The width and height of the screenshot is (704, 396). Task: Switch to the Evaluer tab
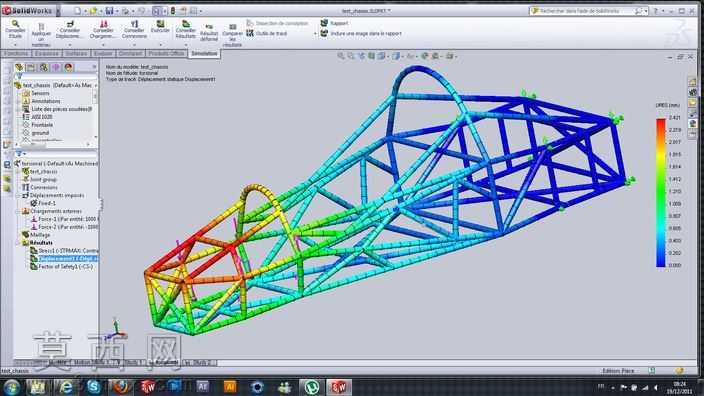[103, 53]
